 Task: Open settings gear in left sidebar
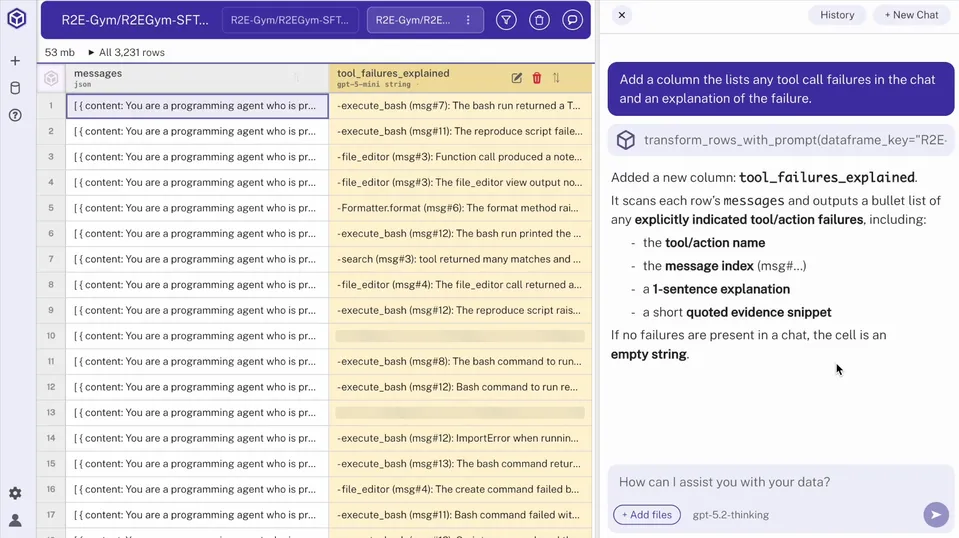click(x=15, y=493)
